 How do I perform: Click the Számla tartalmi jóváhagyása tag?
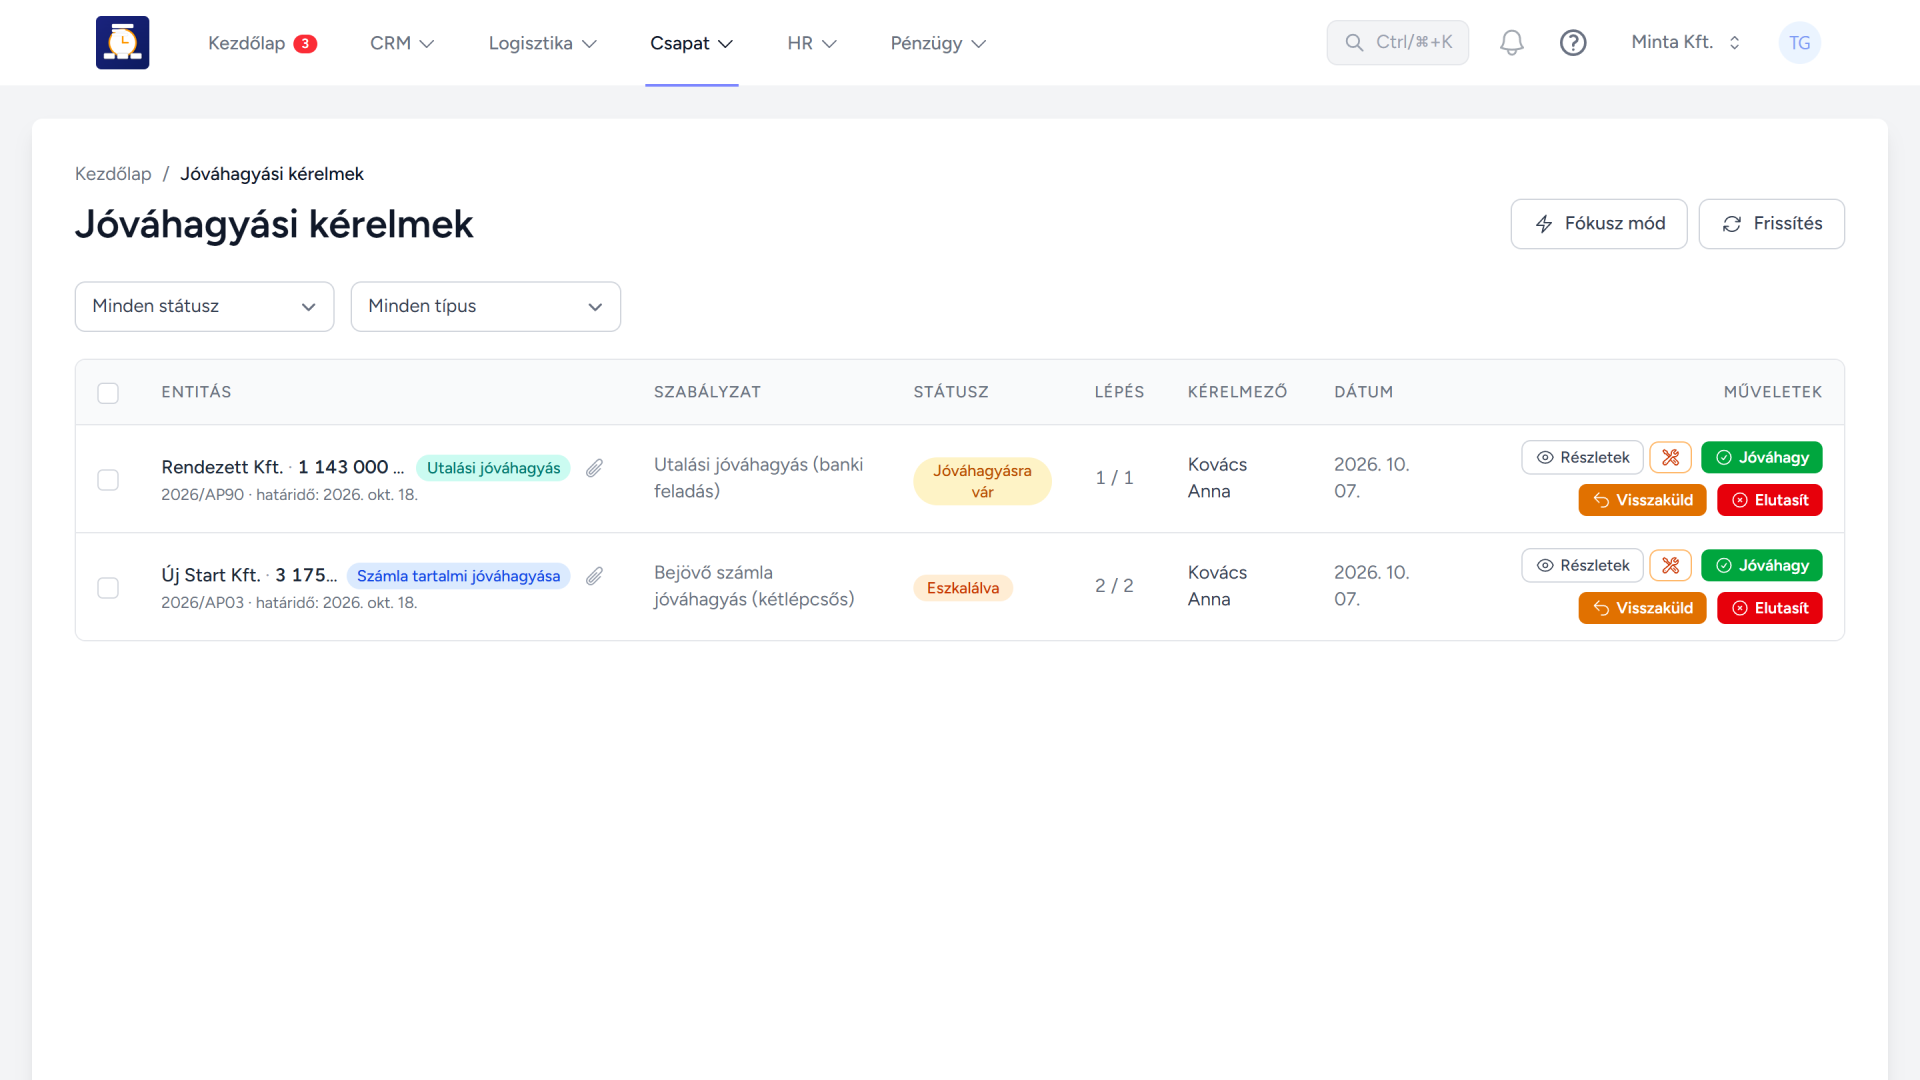(458, 576)
